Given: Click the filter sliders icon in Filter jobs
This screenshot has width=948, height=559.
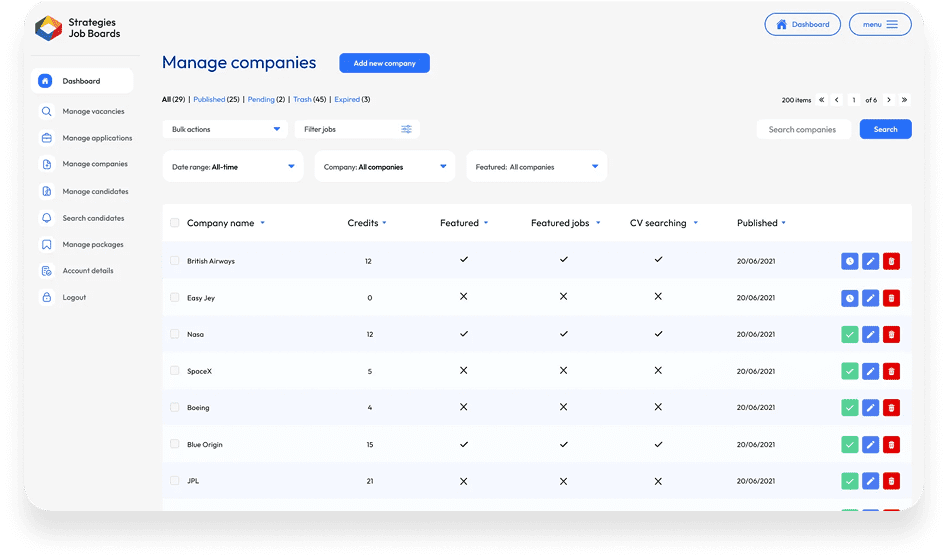Looking at the screenshot, I should pos(407,129).
